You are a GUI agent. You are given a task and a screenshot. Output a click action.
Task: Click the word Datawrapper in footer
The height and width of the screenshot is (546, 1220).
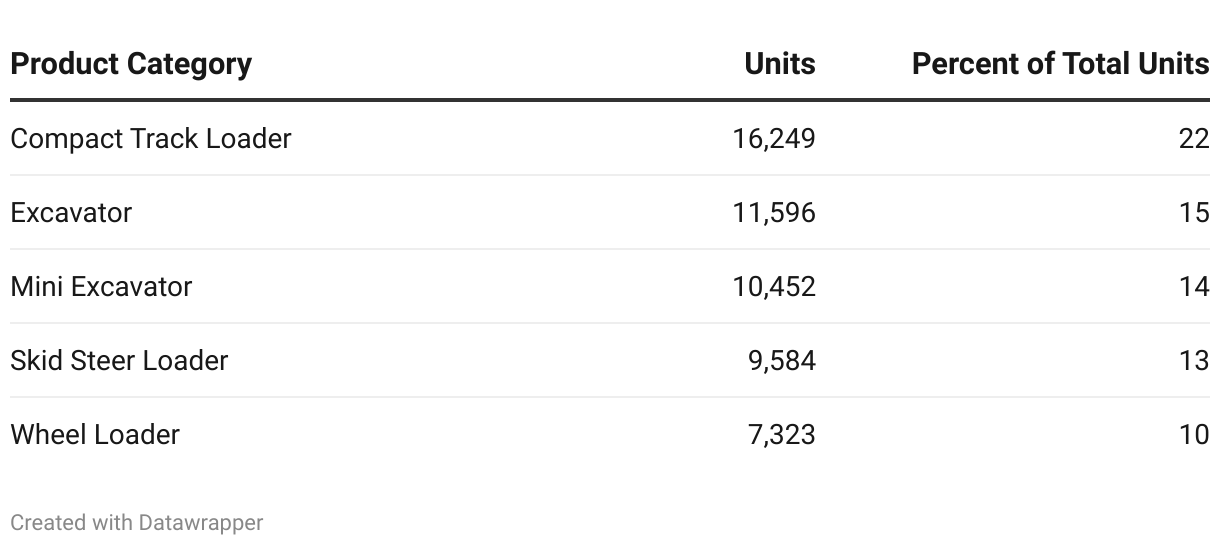click(x=201, y=522)
